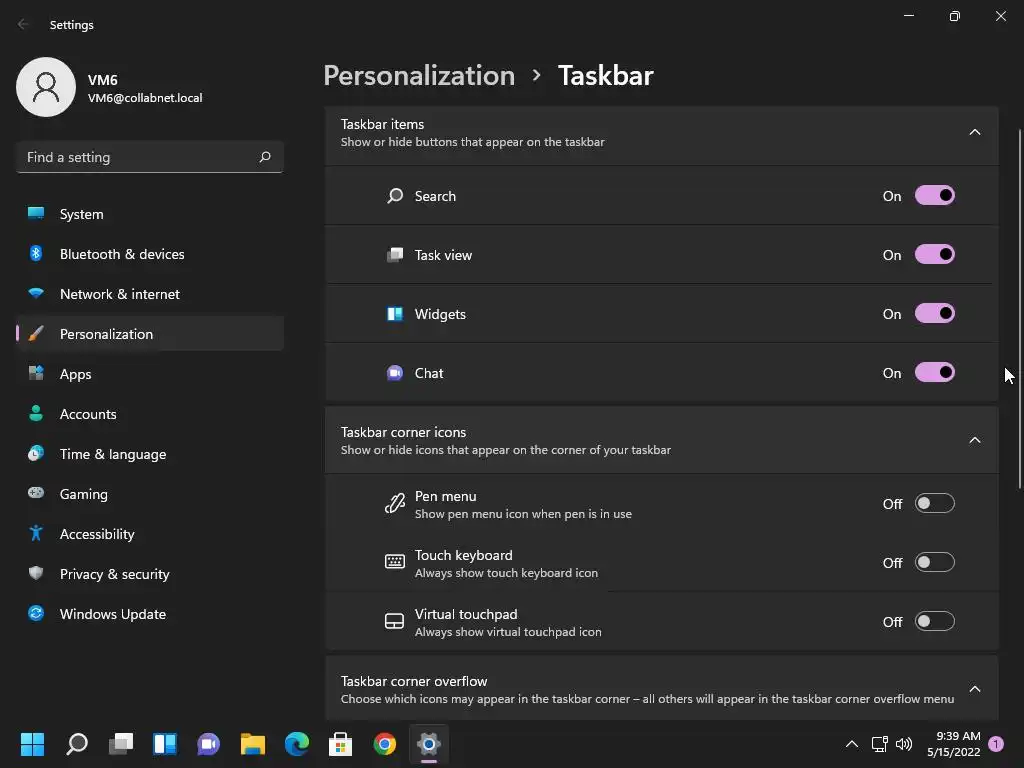The height and width of the screenshot is (768, 1024).
Task: Enable the Touch keyboard toggle
Action: tap(935, 562)
